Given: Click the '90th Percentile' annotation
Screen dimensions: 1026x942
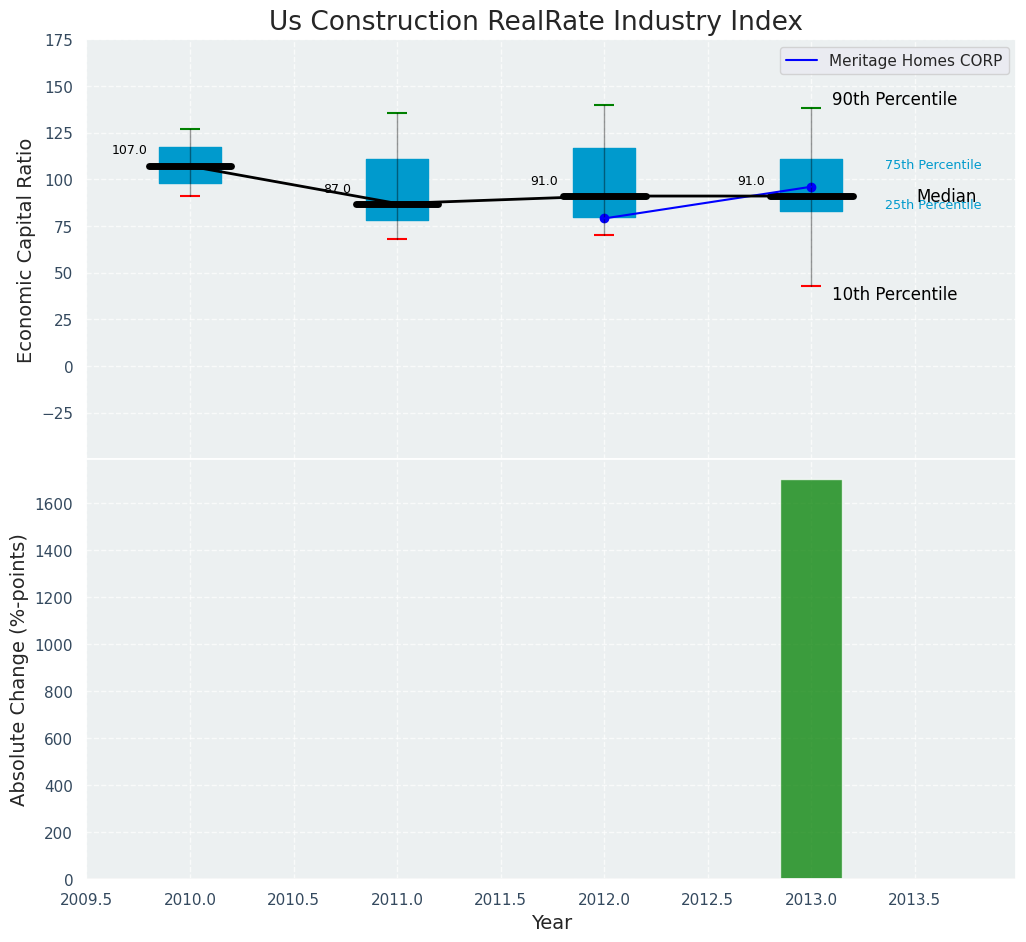Looking at the screenshot, I should click(x=894, y=99).
